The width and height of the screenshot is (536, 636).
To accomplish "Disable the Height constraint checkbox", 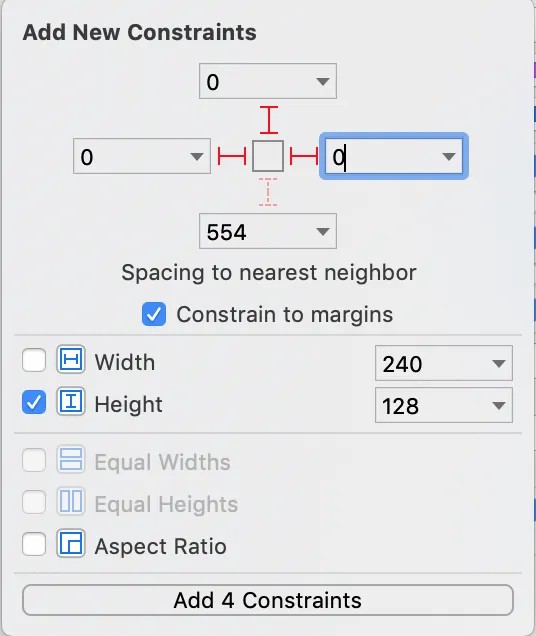I will click(x=34, y=402).
